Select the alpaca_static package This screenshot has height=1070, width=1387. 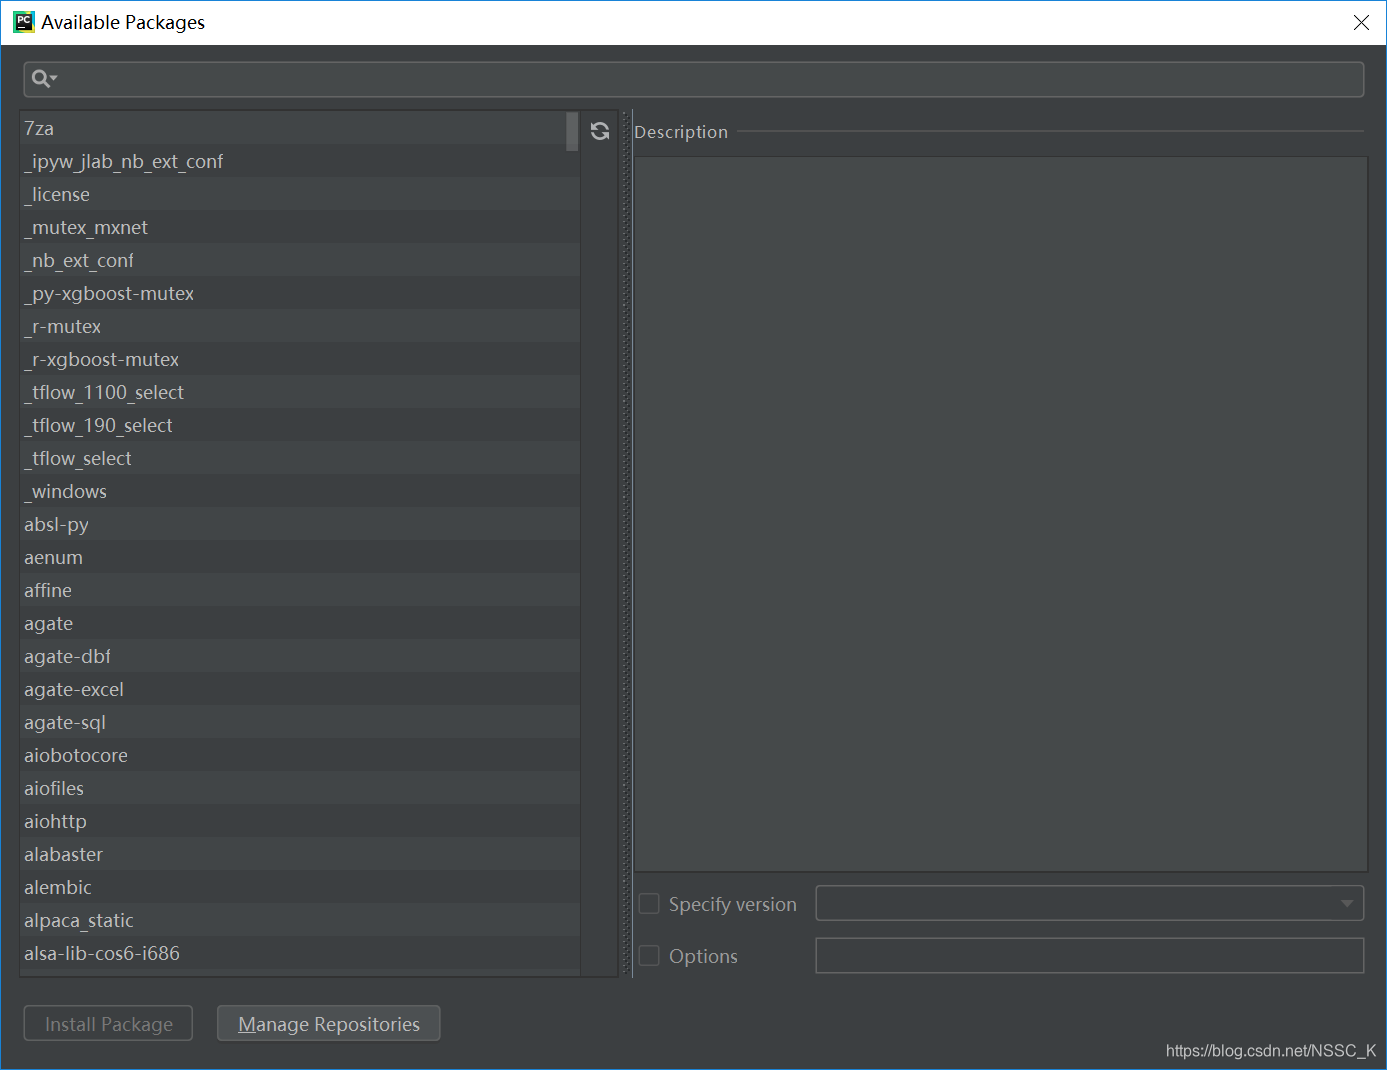pos(300,920)
